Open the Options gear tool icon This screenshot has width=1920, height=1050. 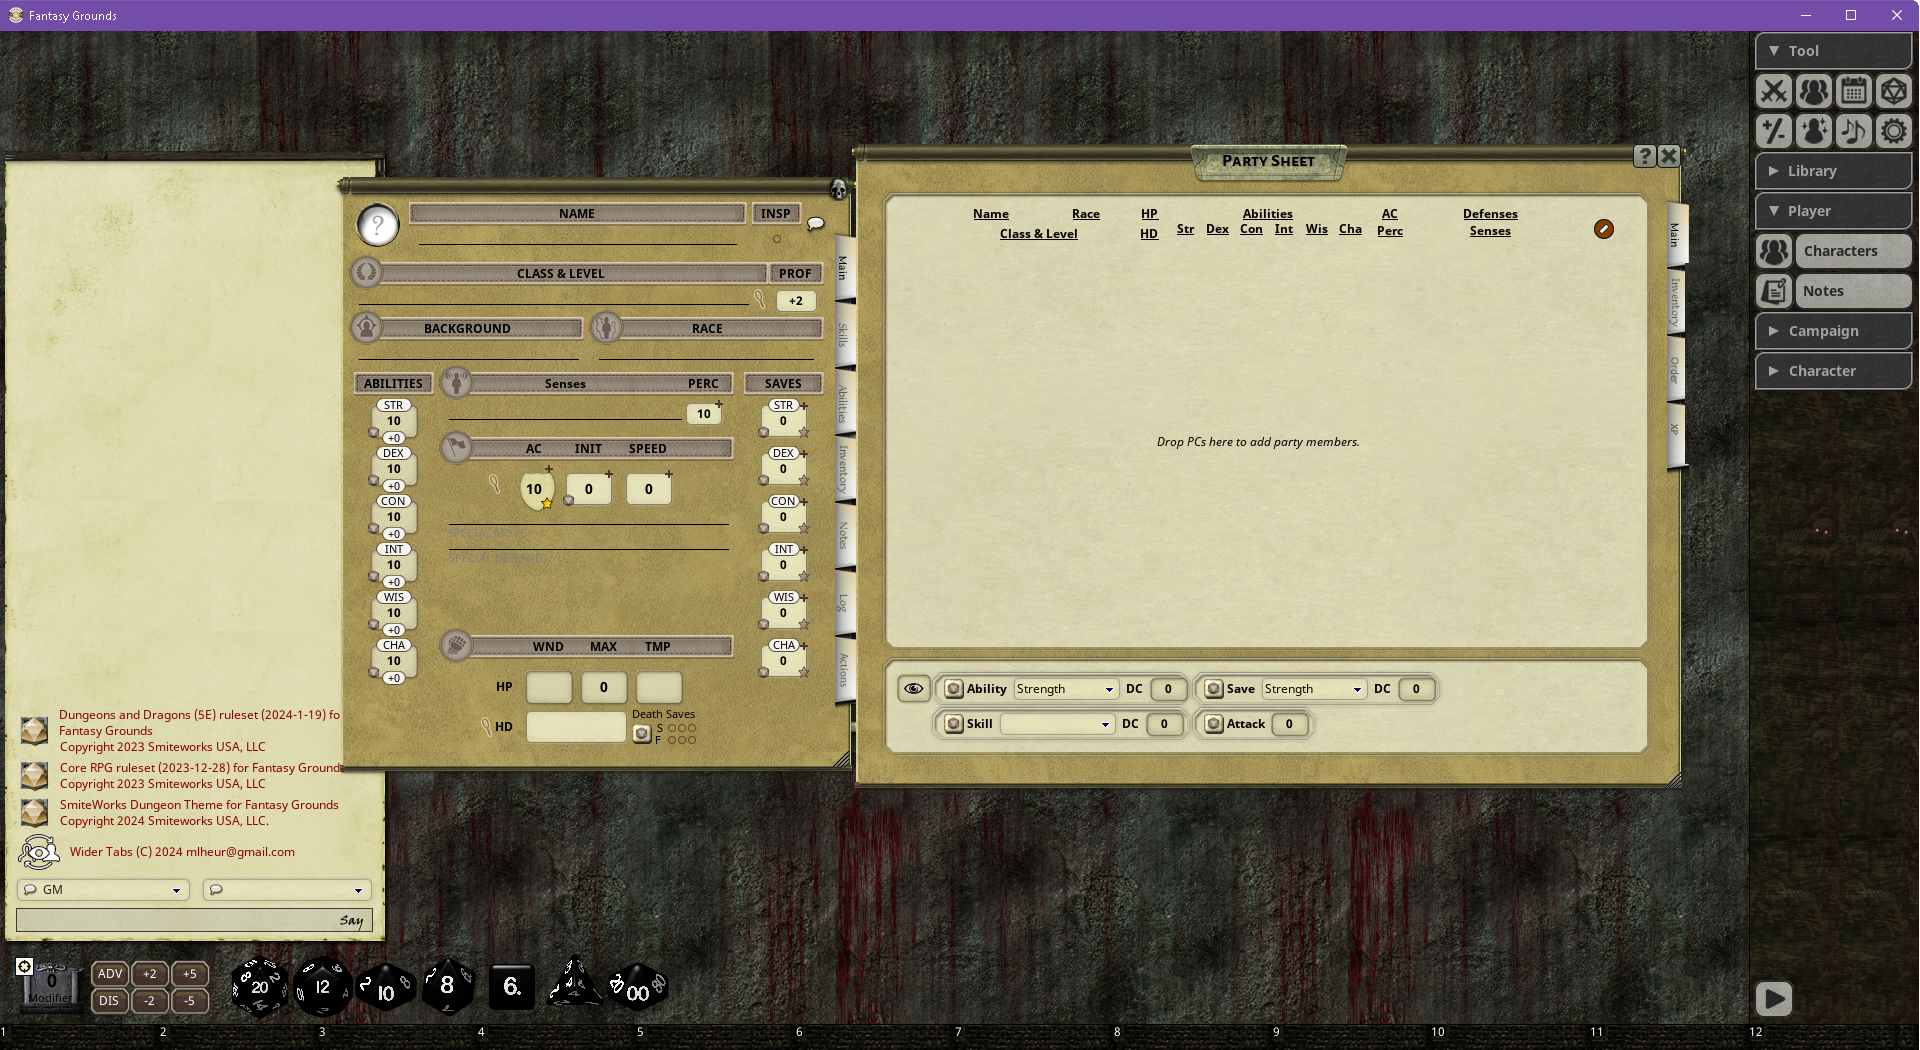click(x=1894, y=131)
